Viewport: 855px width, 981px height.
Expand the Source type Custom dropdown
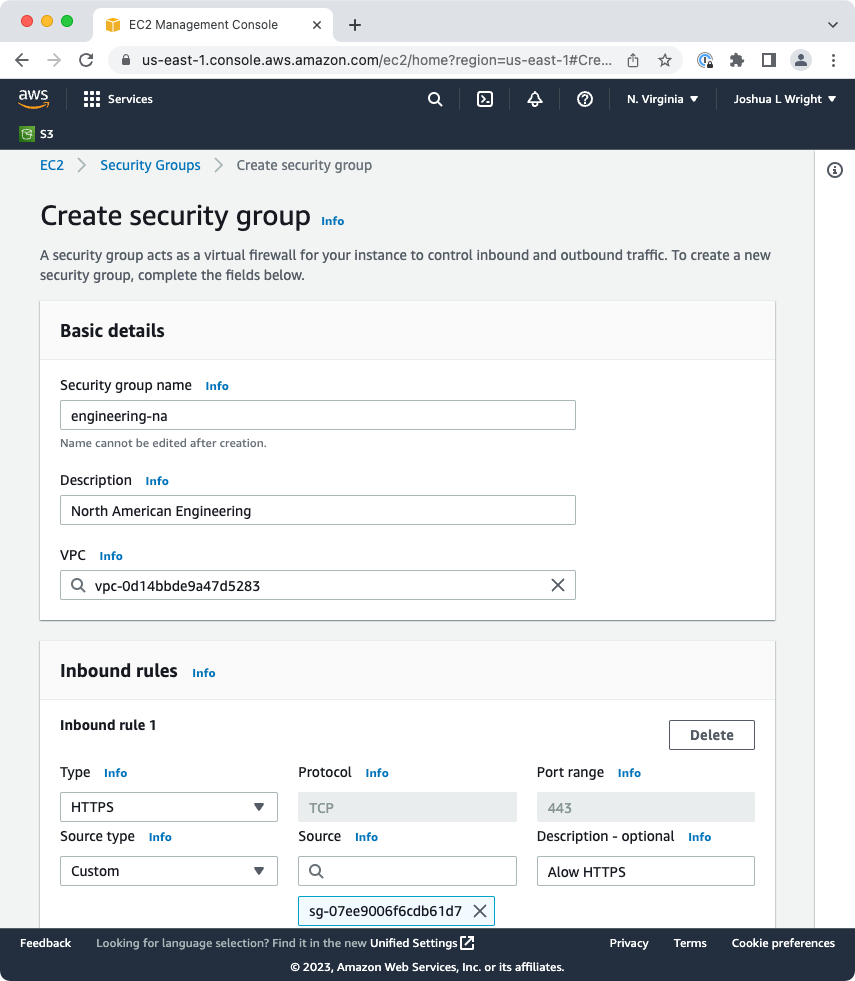click(x=169, y=871)
